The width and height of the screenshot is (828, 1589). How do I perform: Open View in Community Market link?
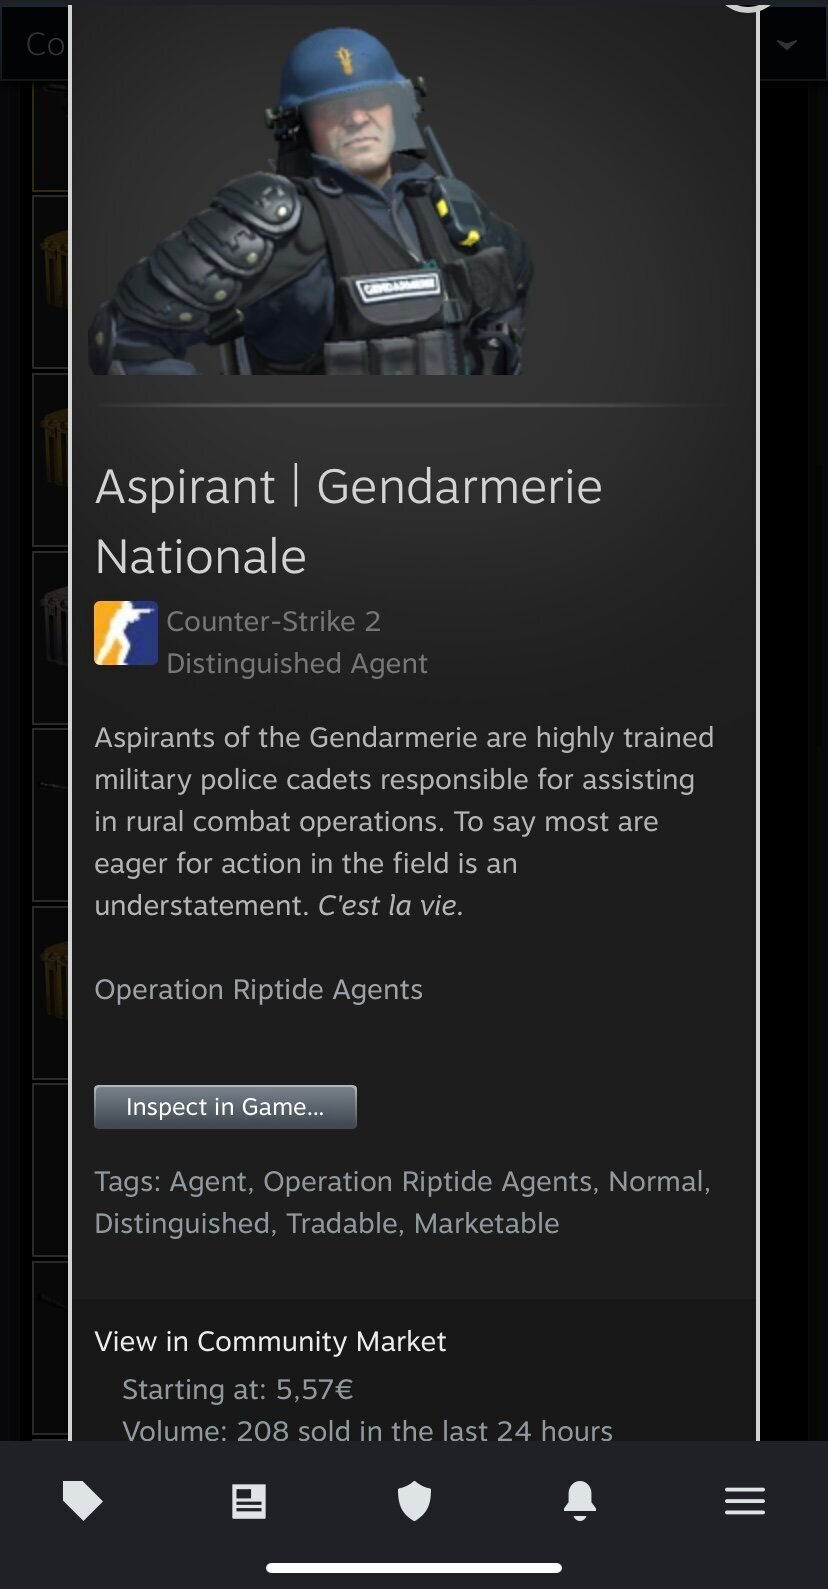click(x=270, y=1341)
